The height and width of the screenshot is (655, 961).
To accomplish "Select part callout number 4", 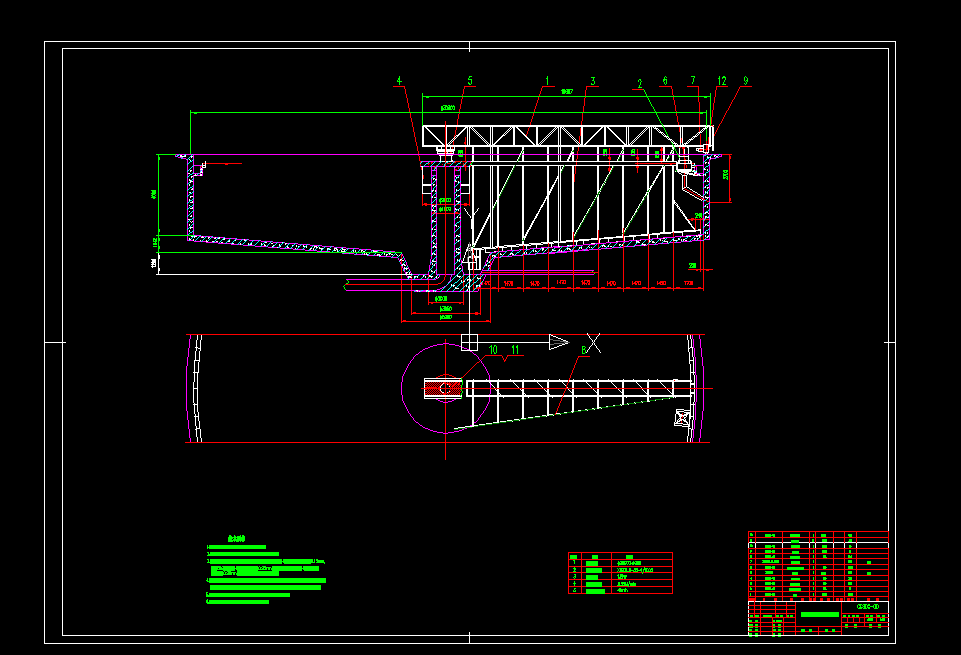I will 399,81.
